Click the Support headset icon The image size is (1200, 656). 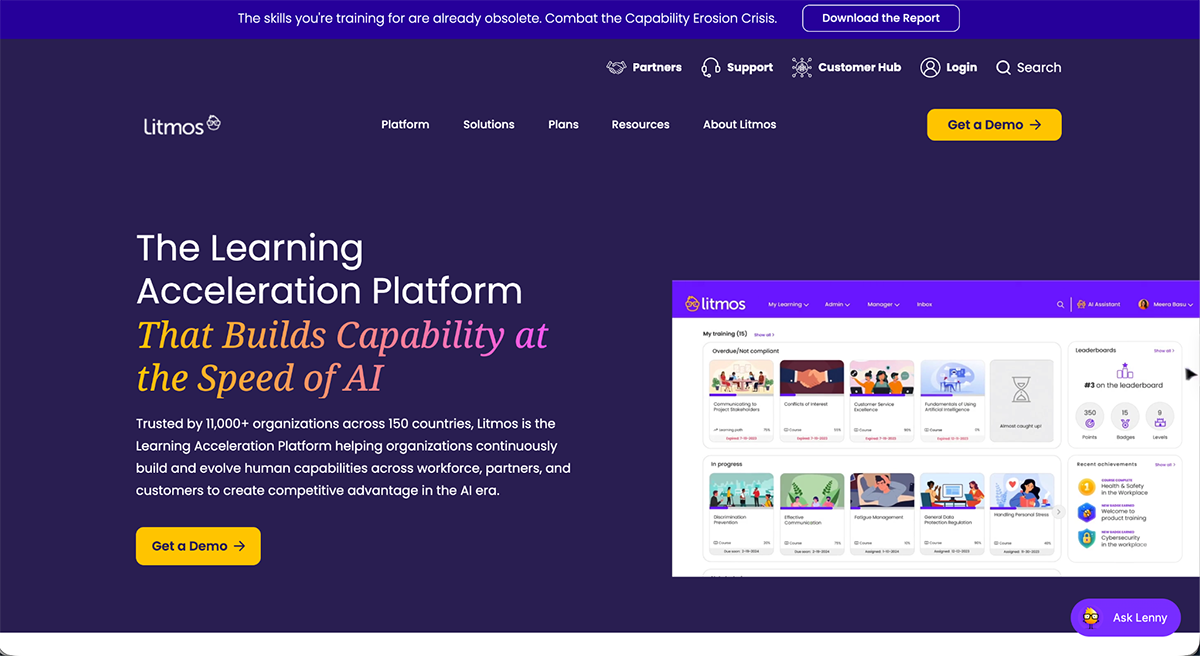[711, 67]
